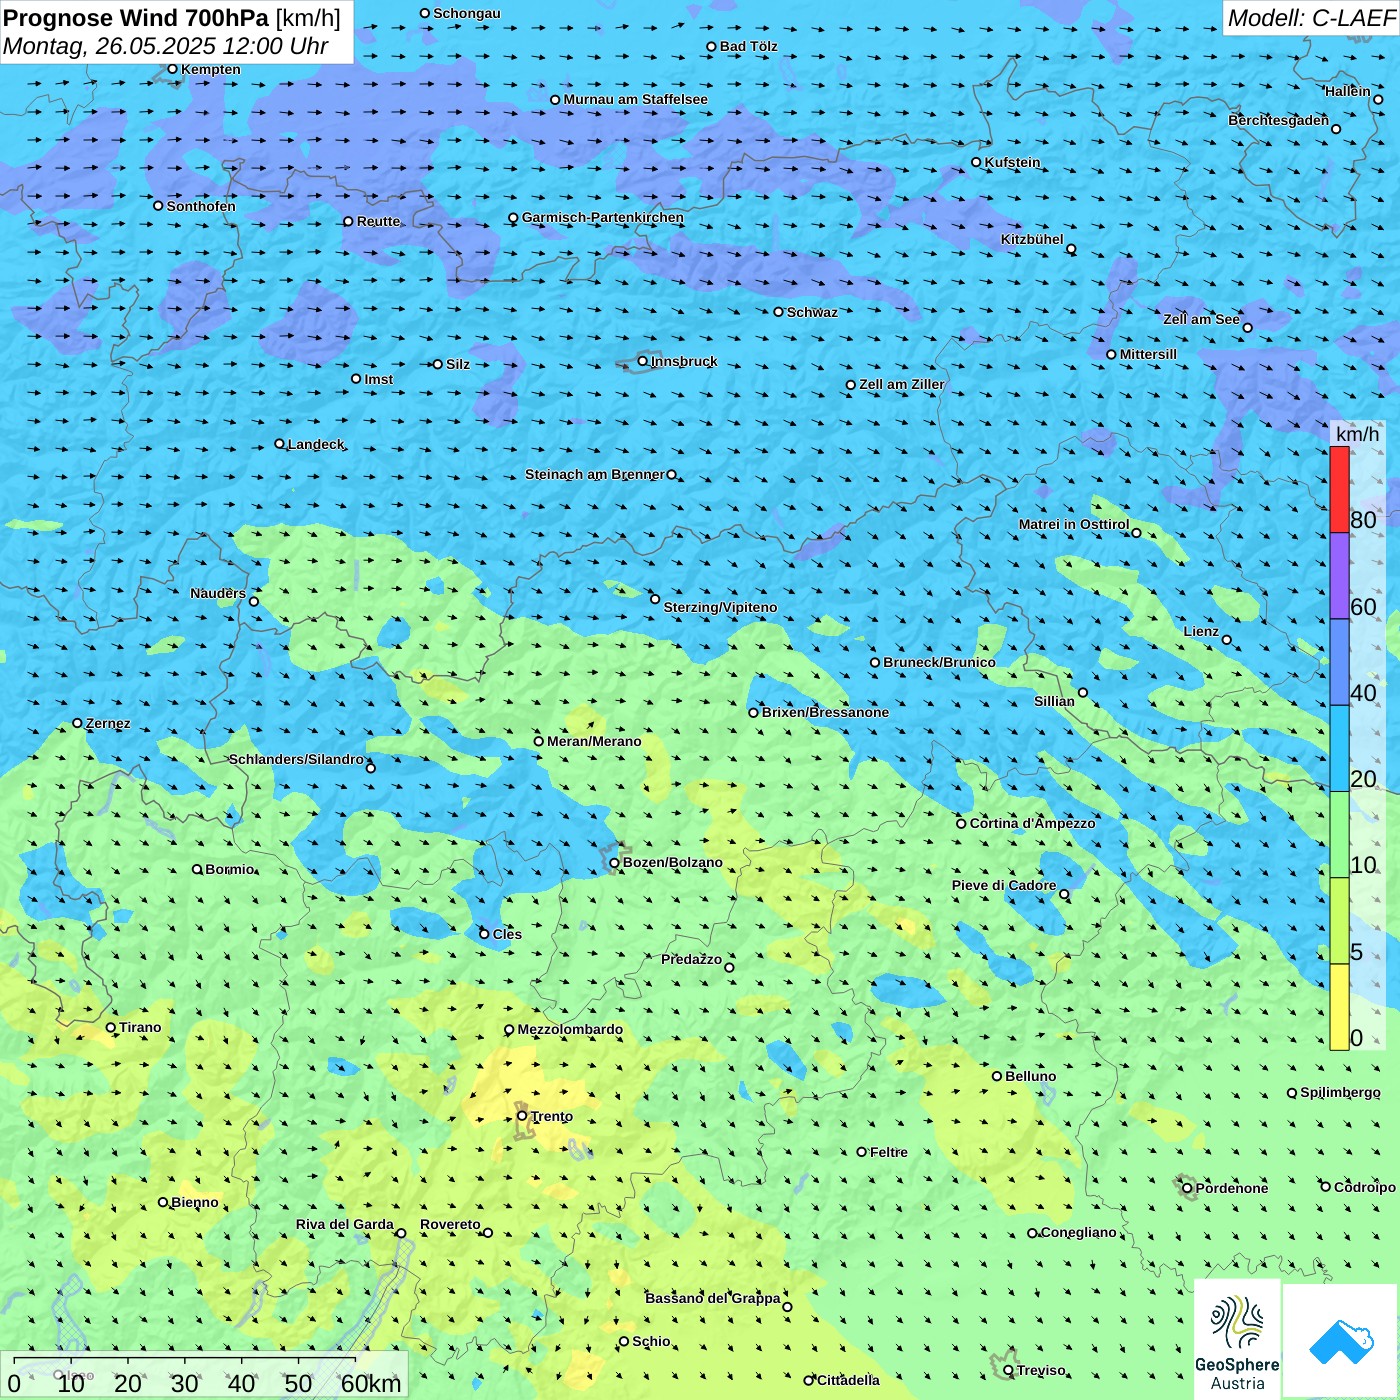Click the Nauders label
Viewport: 1400px width, 1400px height.
218,593
